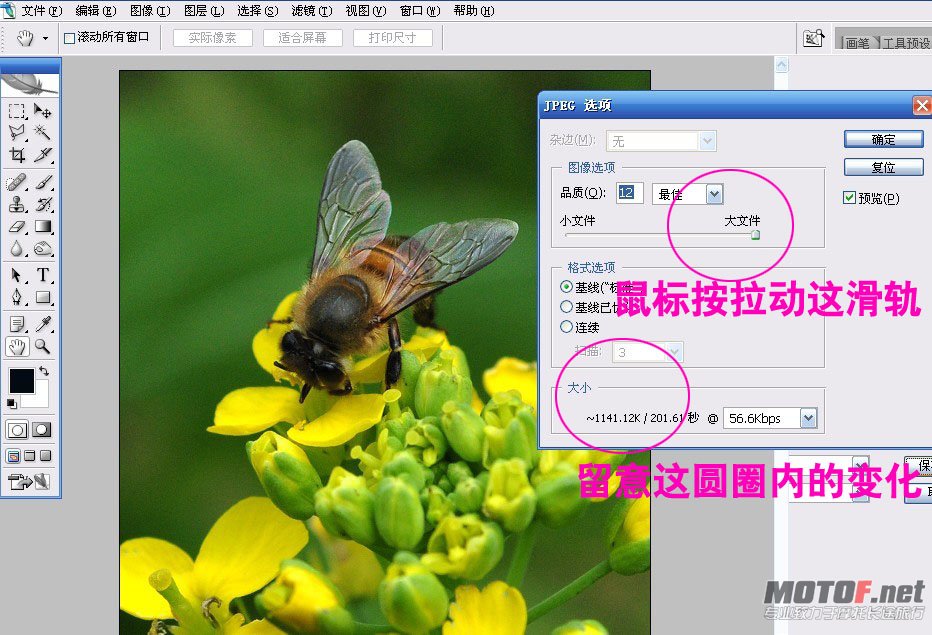The width and height of the screenshot is (932, 635).
Task: Open the 编辑(E) menu
Action: coord(96,11)
